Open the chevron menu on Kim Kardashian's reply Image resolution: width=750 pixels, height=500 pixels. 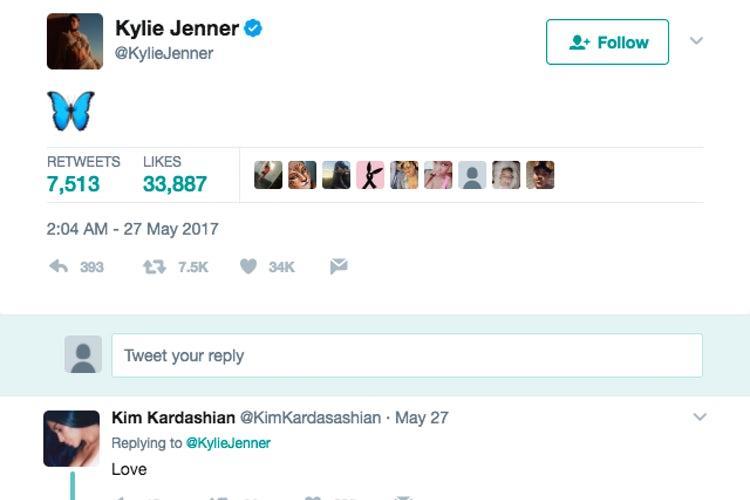700,417
